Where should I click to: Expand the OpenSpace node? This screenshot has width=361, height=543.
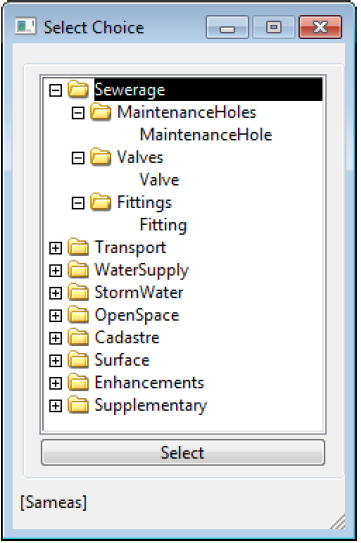coord(55,315)
